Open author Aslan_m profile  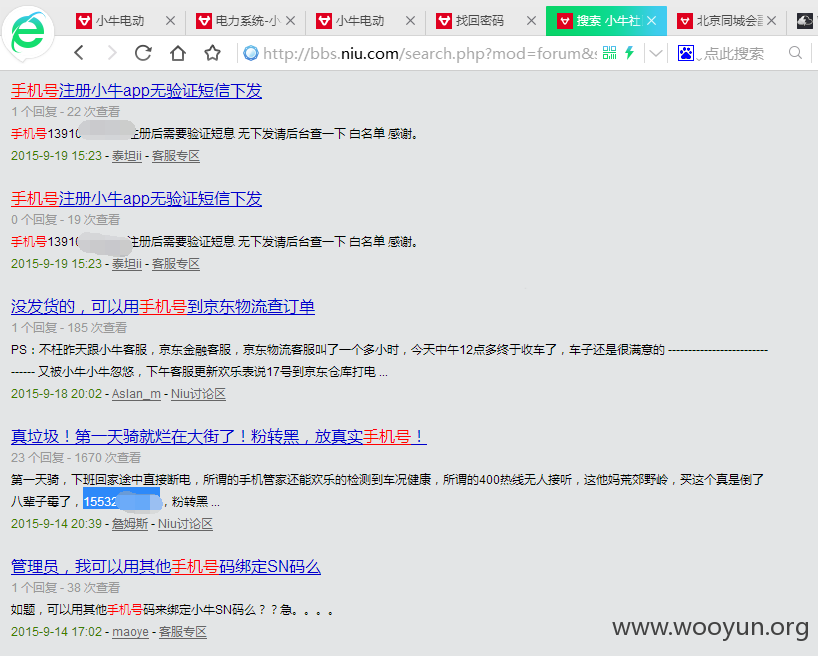click(x=136, y=394)
